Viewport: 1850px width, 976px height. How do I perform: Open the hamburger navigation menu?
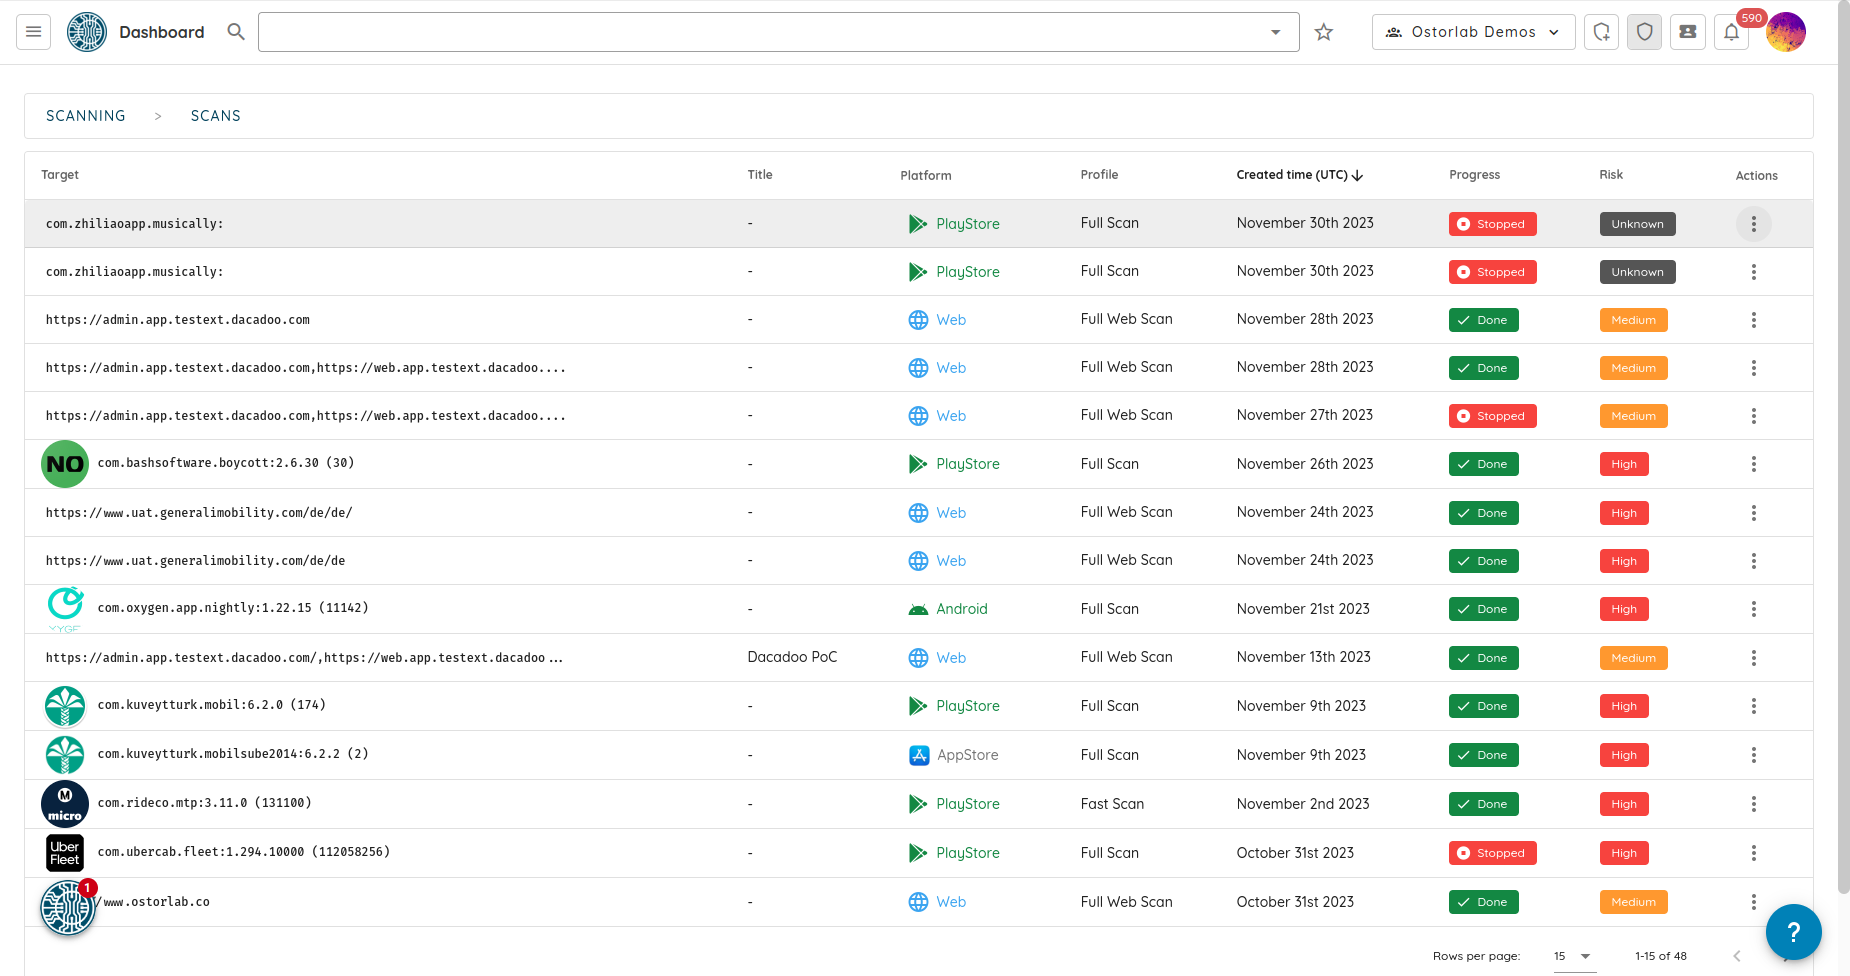[x=33, y=32]
